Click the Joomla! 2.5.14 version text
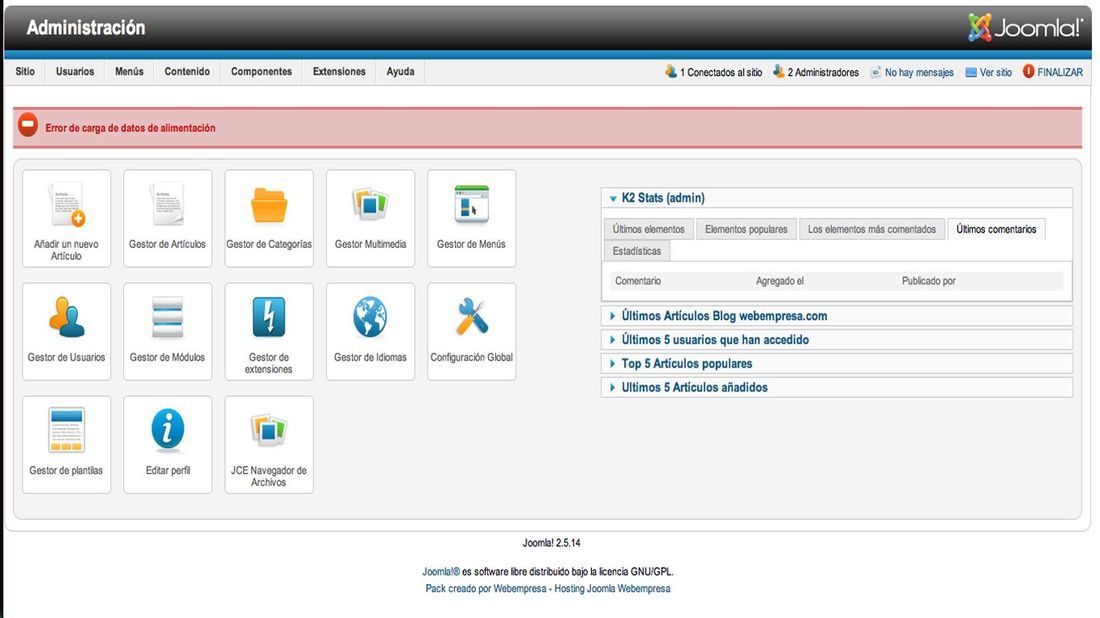The image size is (1100, 618). coord(551,543)
